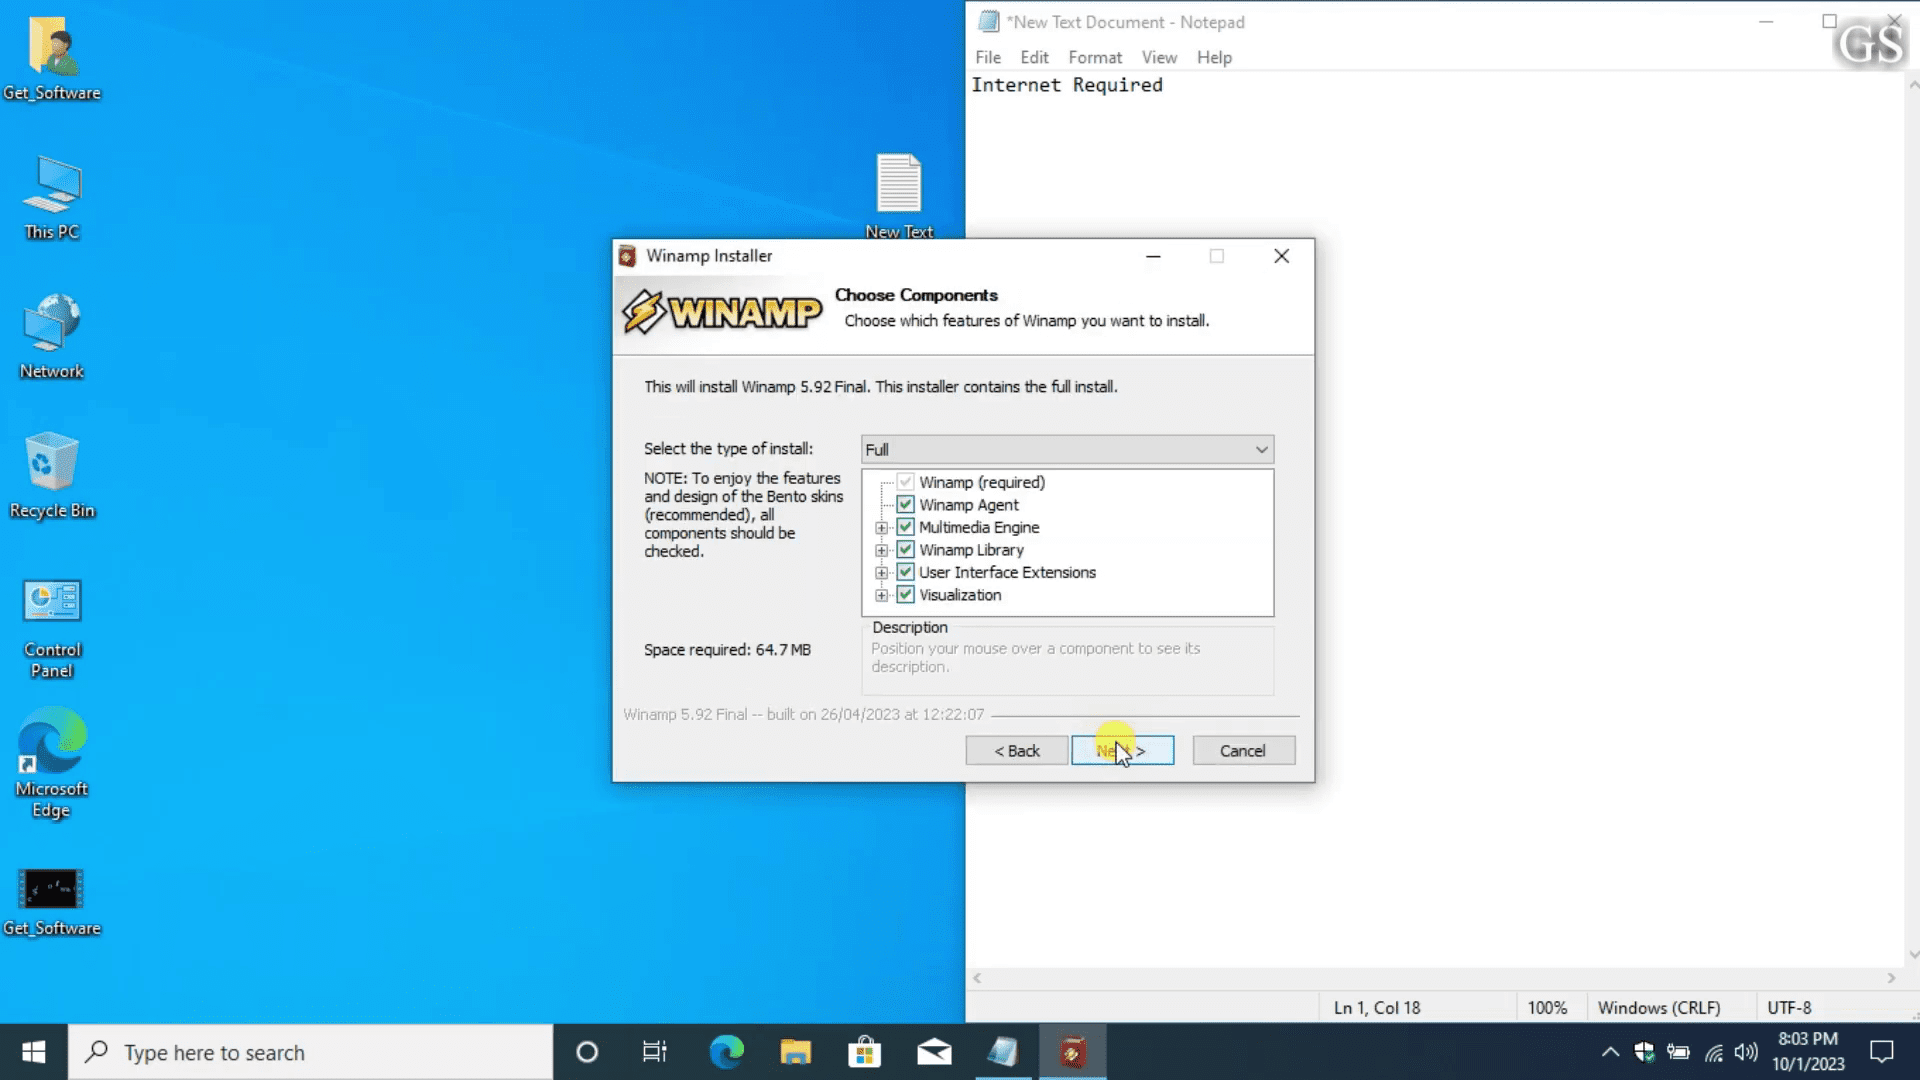Switch to Notepad via its taskbar icon
The image size is (1920, 1080).
(1003, 1052)
